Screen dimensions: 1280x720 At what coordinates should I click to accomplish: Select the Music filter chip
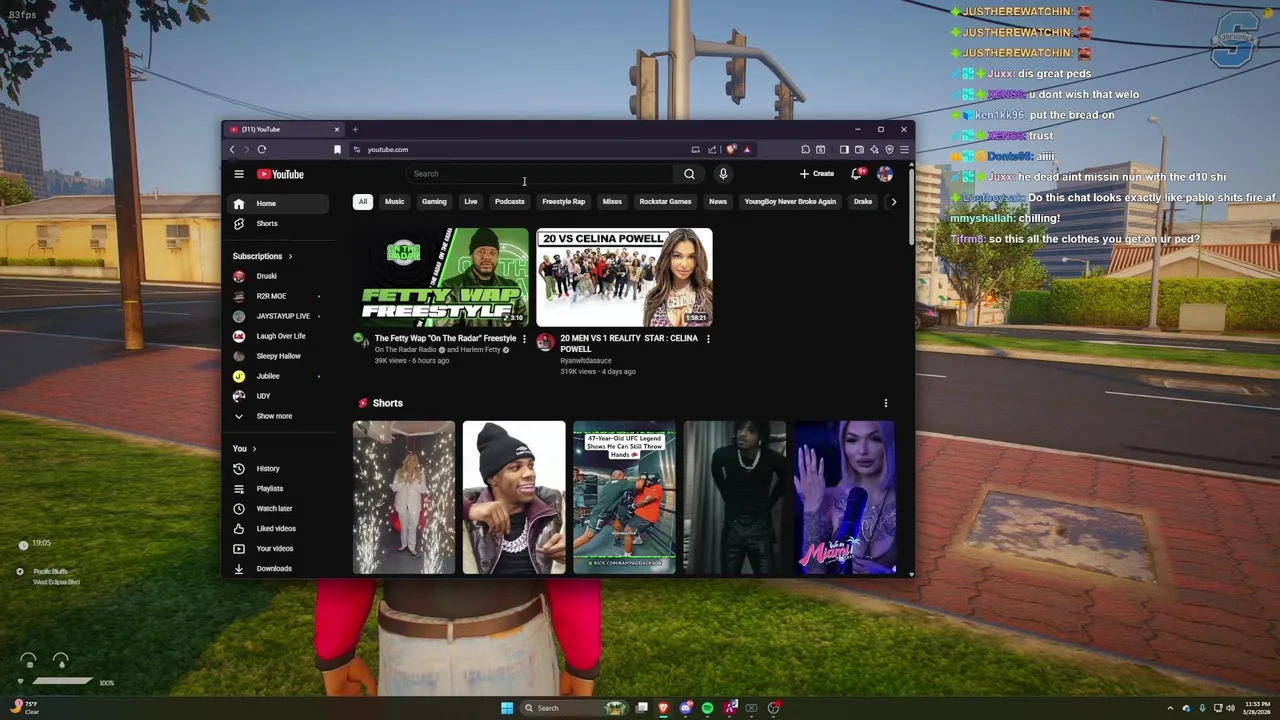coord(395,202)
